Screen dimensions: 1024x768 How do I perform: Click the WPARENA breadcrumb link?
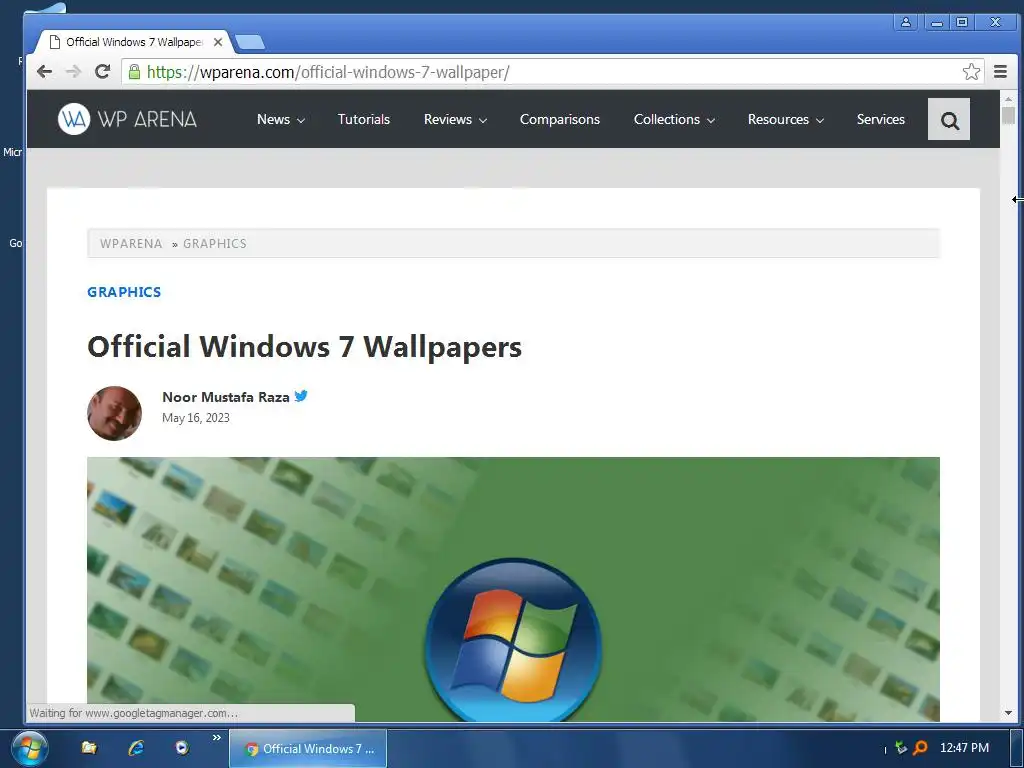131,244
